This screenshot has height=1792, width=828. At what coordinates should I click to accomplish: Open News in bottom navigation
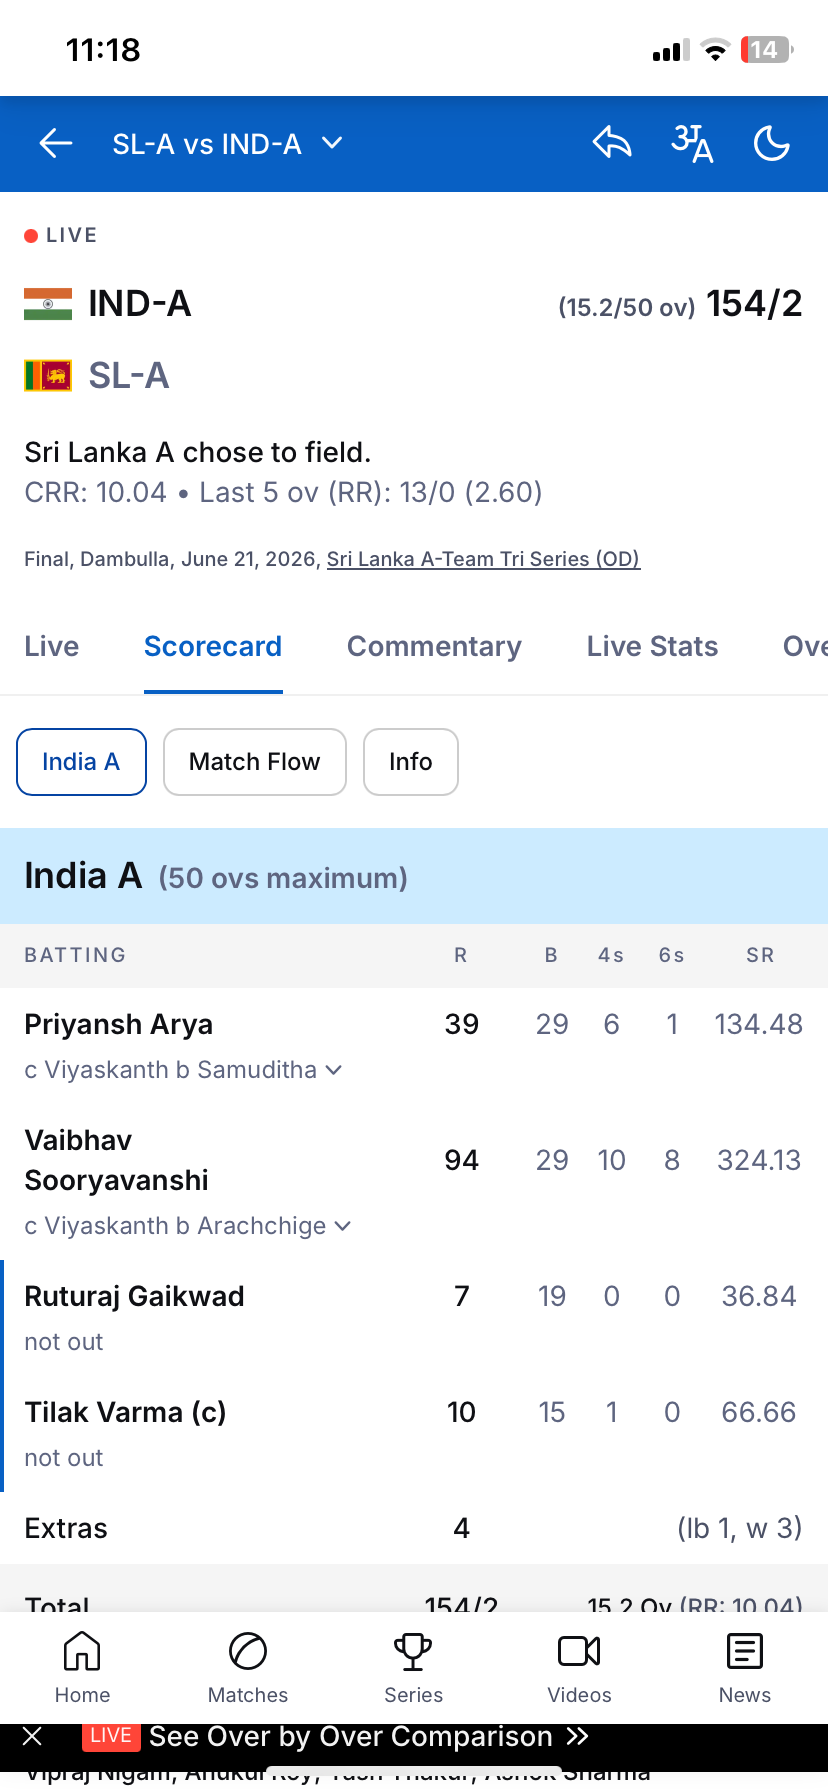[745, 1668]
